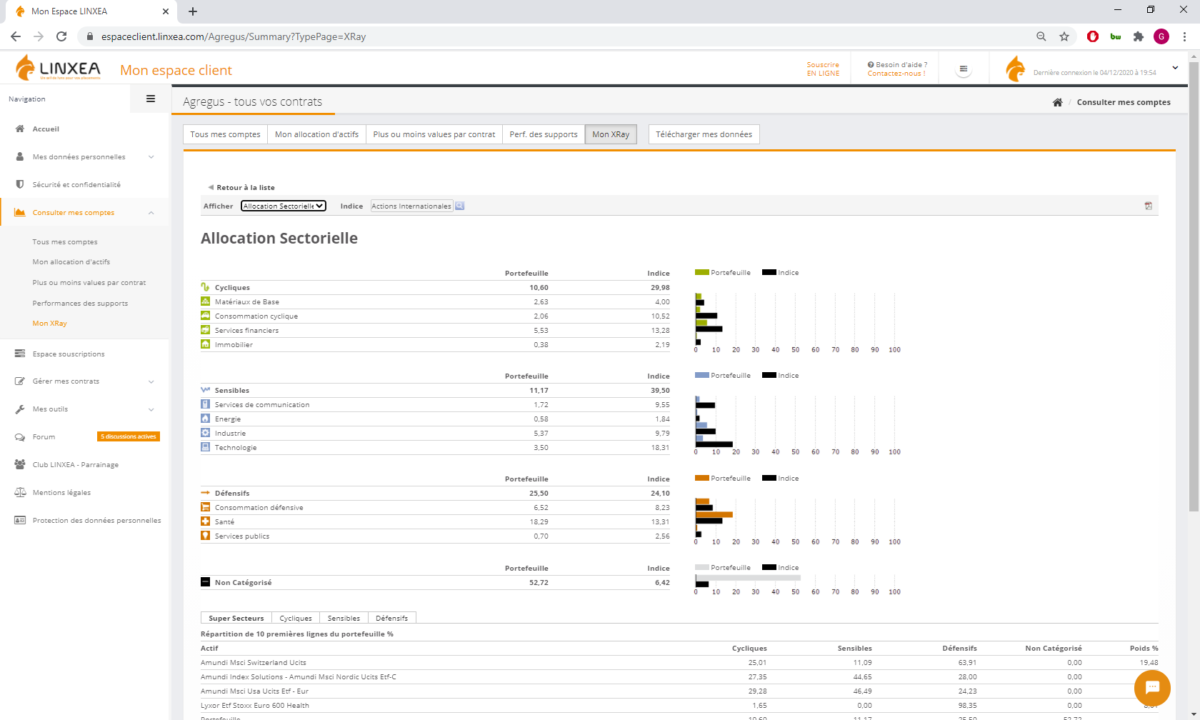Click the Santé sector icon
1200x720 pixels.
point(205,522)
